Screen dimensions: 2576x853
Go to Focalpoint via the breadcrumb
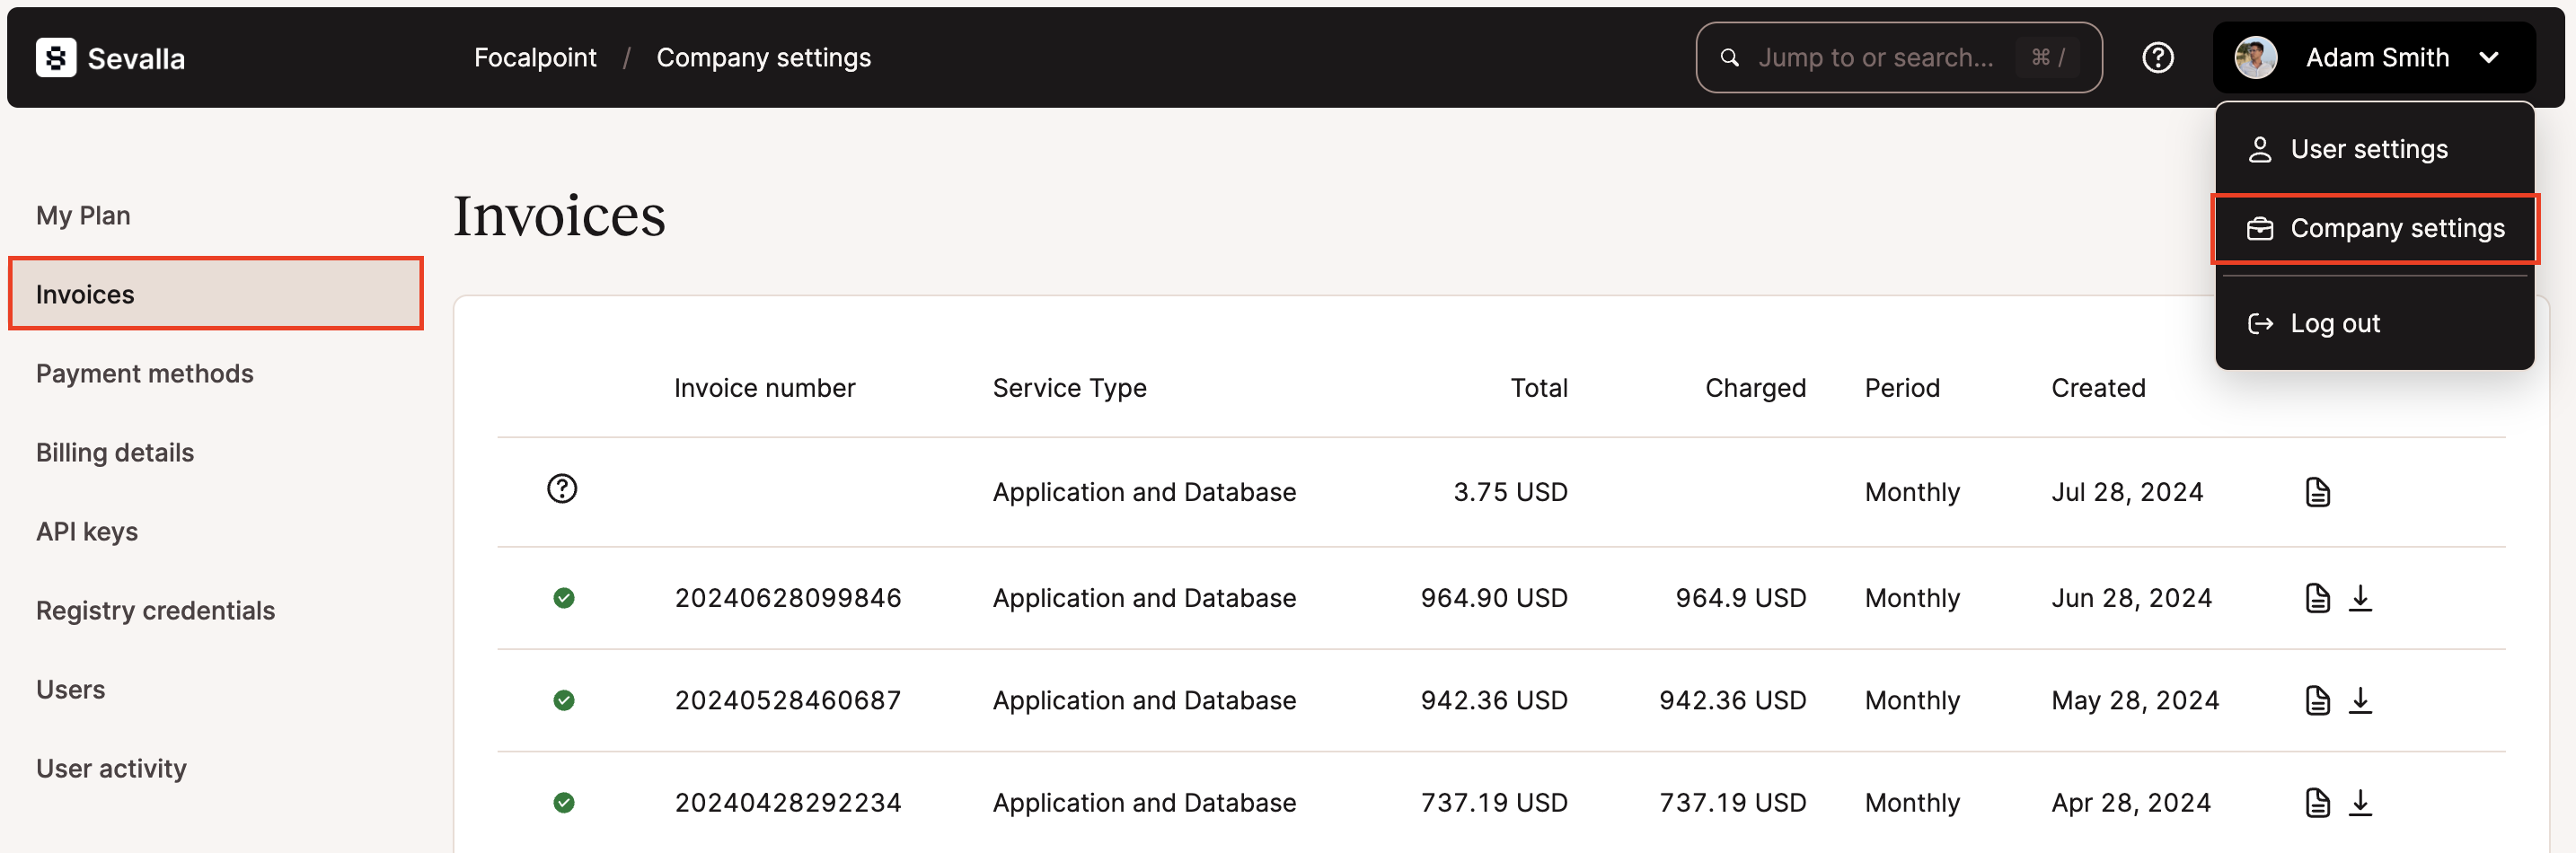535,57
